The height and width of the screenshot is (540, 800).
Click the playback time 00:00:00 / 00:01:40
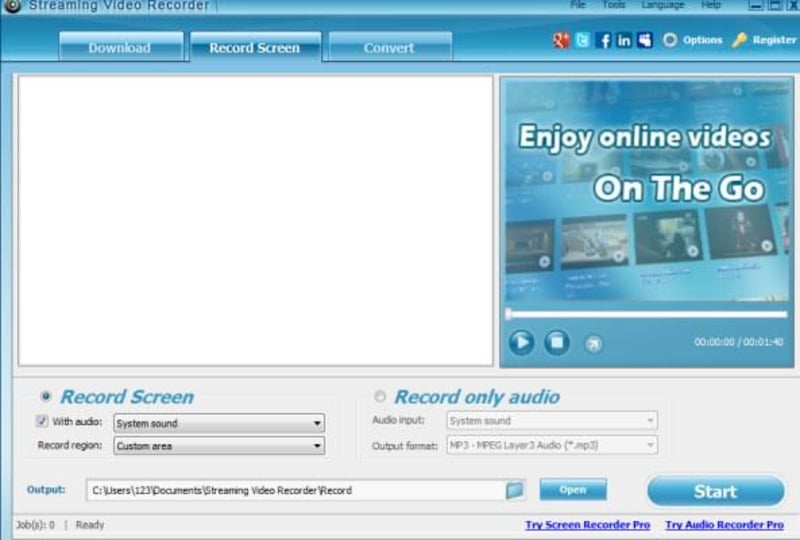tap(739, 342)
